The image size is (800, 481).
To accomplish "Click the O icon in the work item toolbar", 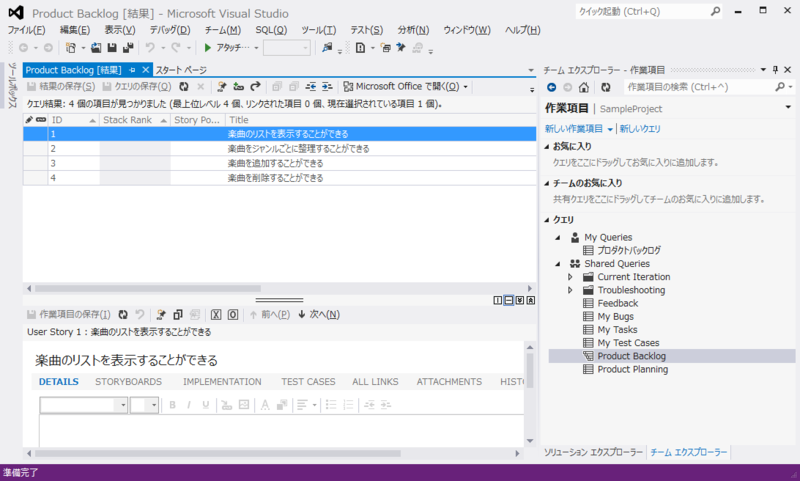I will pos(233,315).
